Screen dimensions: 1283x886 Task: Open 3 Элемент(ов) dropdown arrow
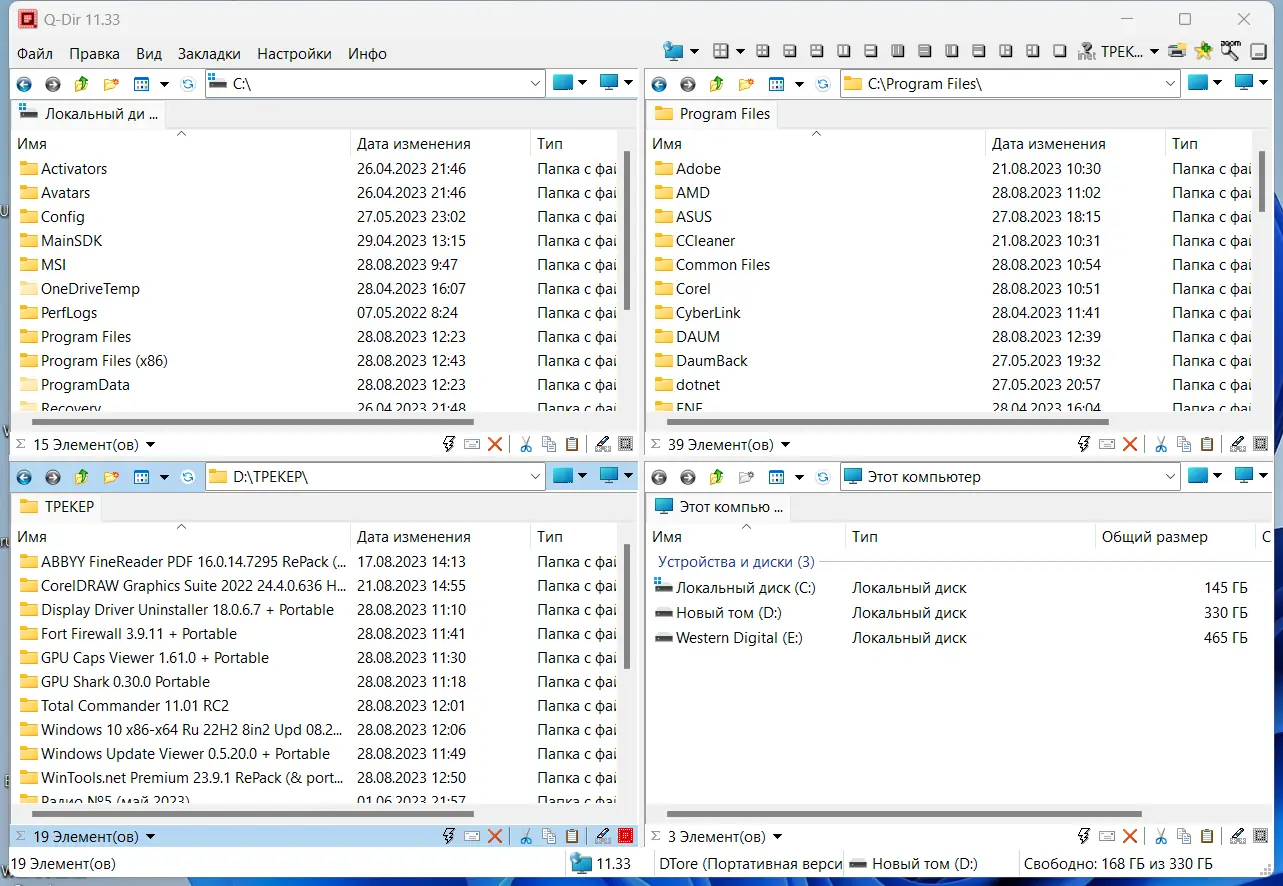point(777,837)
